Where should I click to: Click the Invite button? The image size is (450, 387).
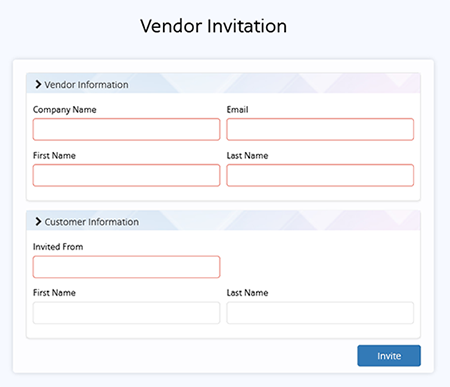[x=389, y=356]
